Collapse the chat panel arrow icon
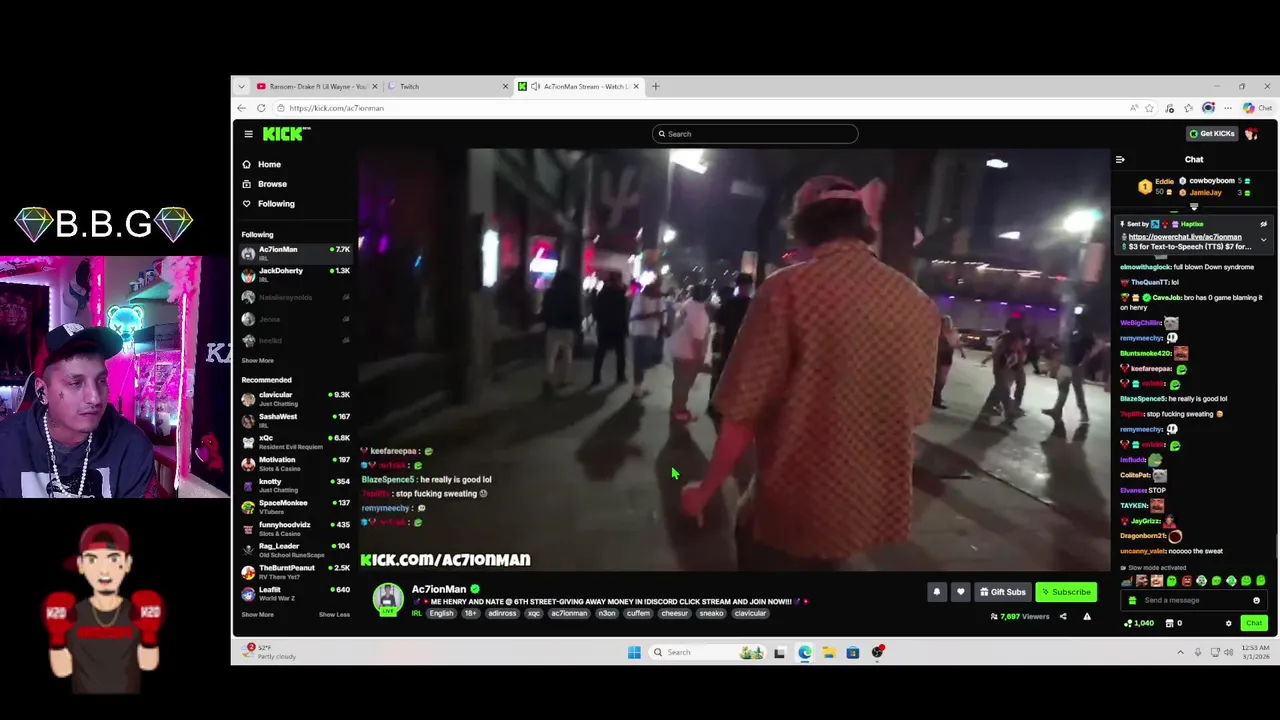1280x720 pixels. point(1120,160)
